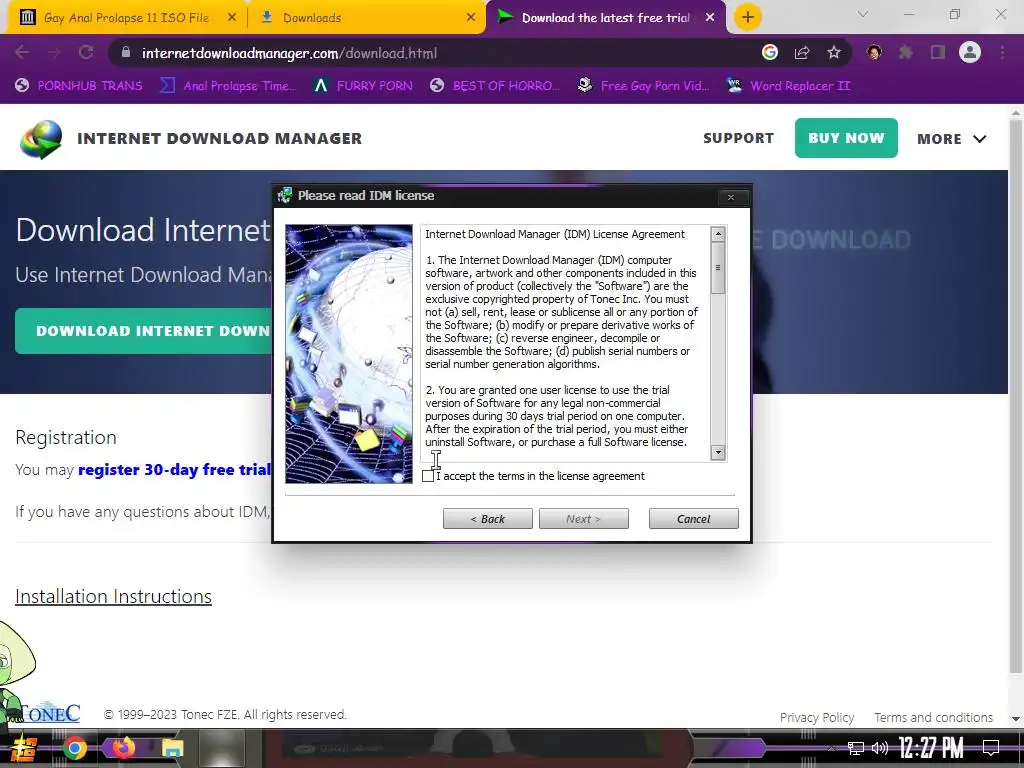
Task: Open File Explorer from the taskbar
Action: pos(172,748)
